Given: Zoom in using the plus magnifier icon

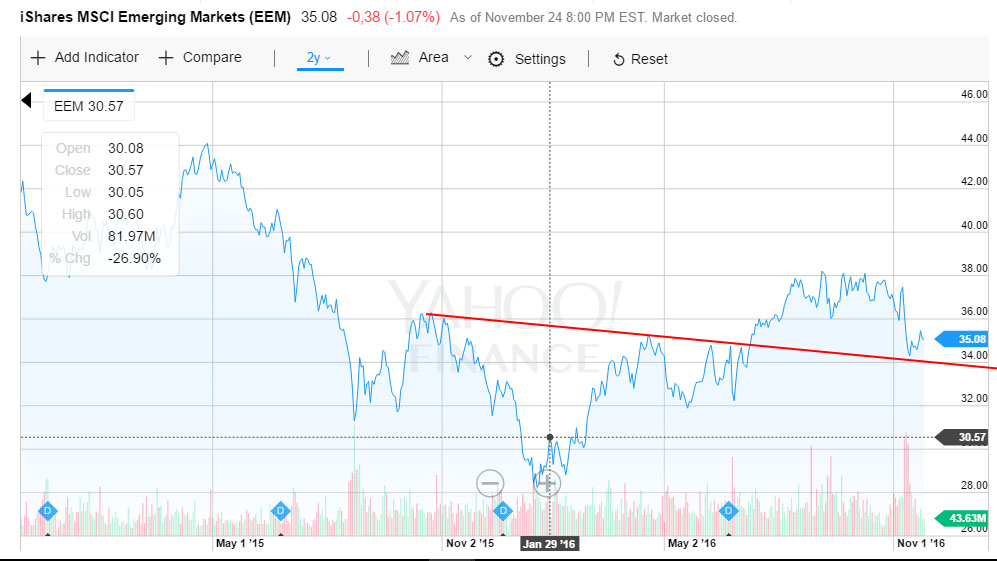Looking at the screenshot, I should (547, 483).
